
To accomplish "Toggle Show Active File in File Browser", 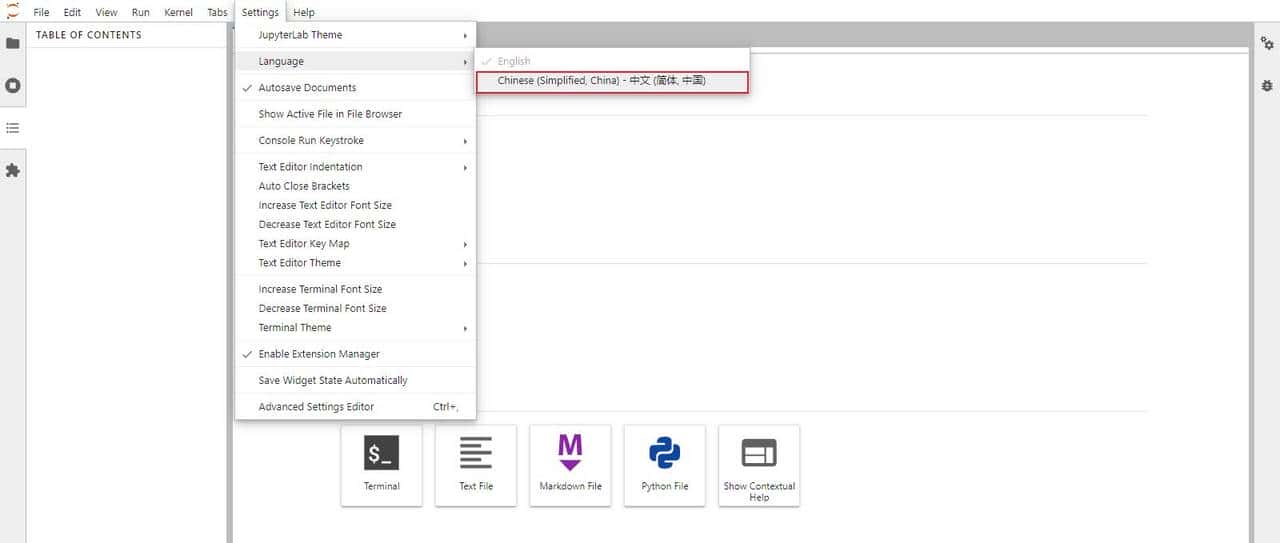I will 355,114.
